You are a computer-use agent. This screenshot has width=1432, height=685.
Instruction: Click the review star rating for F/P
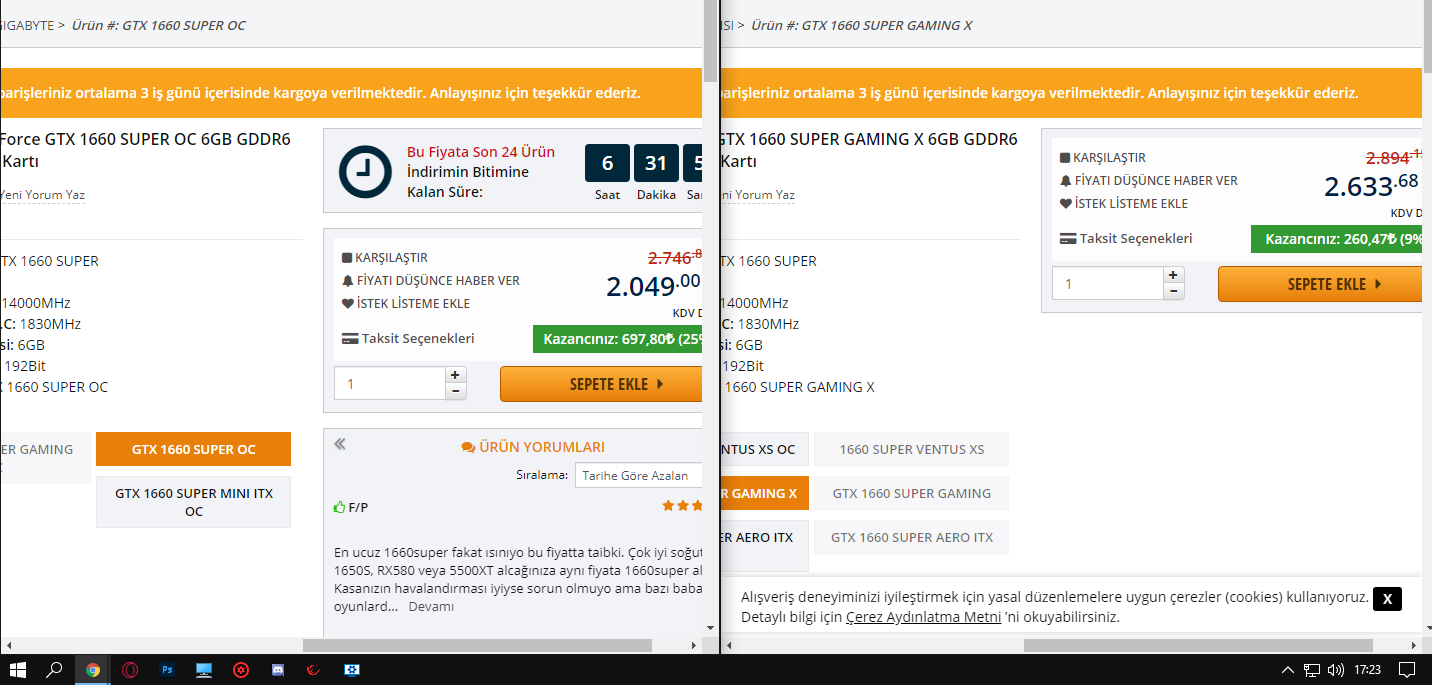[683, 506]
